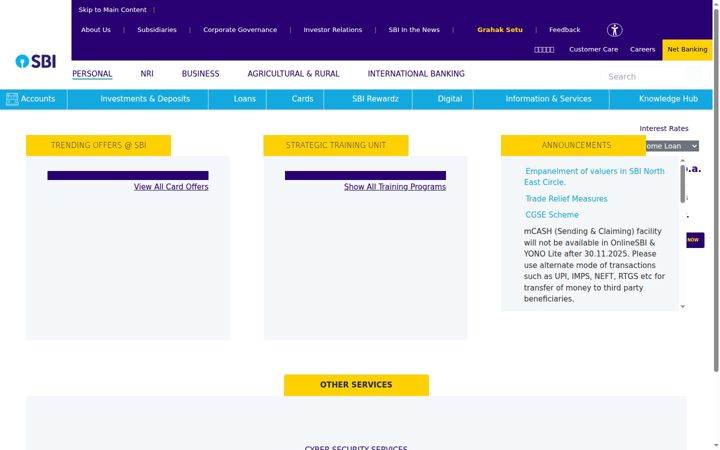Open the About Us link
The width and height of the screenshot is (720, 450).
96,30
